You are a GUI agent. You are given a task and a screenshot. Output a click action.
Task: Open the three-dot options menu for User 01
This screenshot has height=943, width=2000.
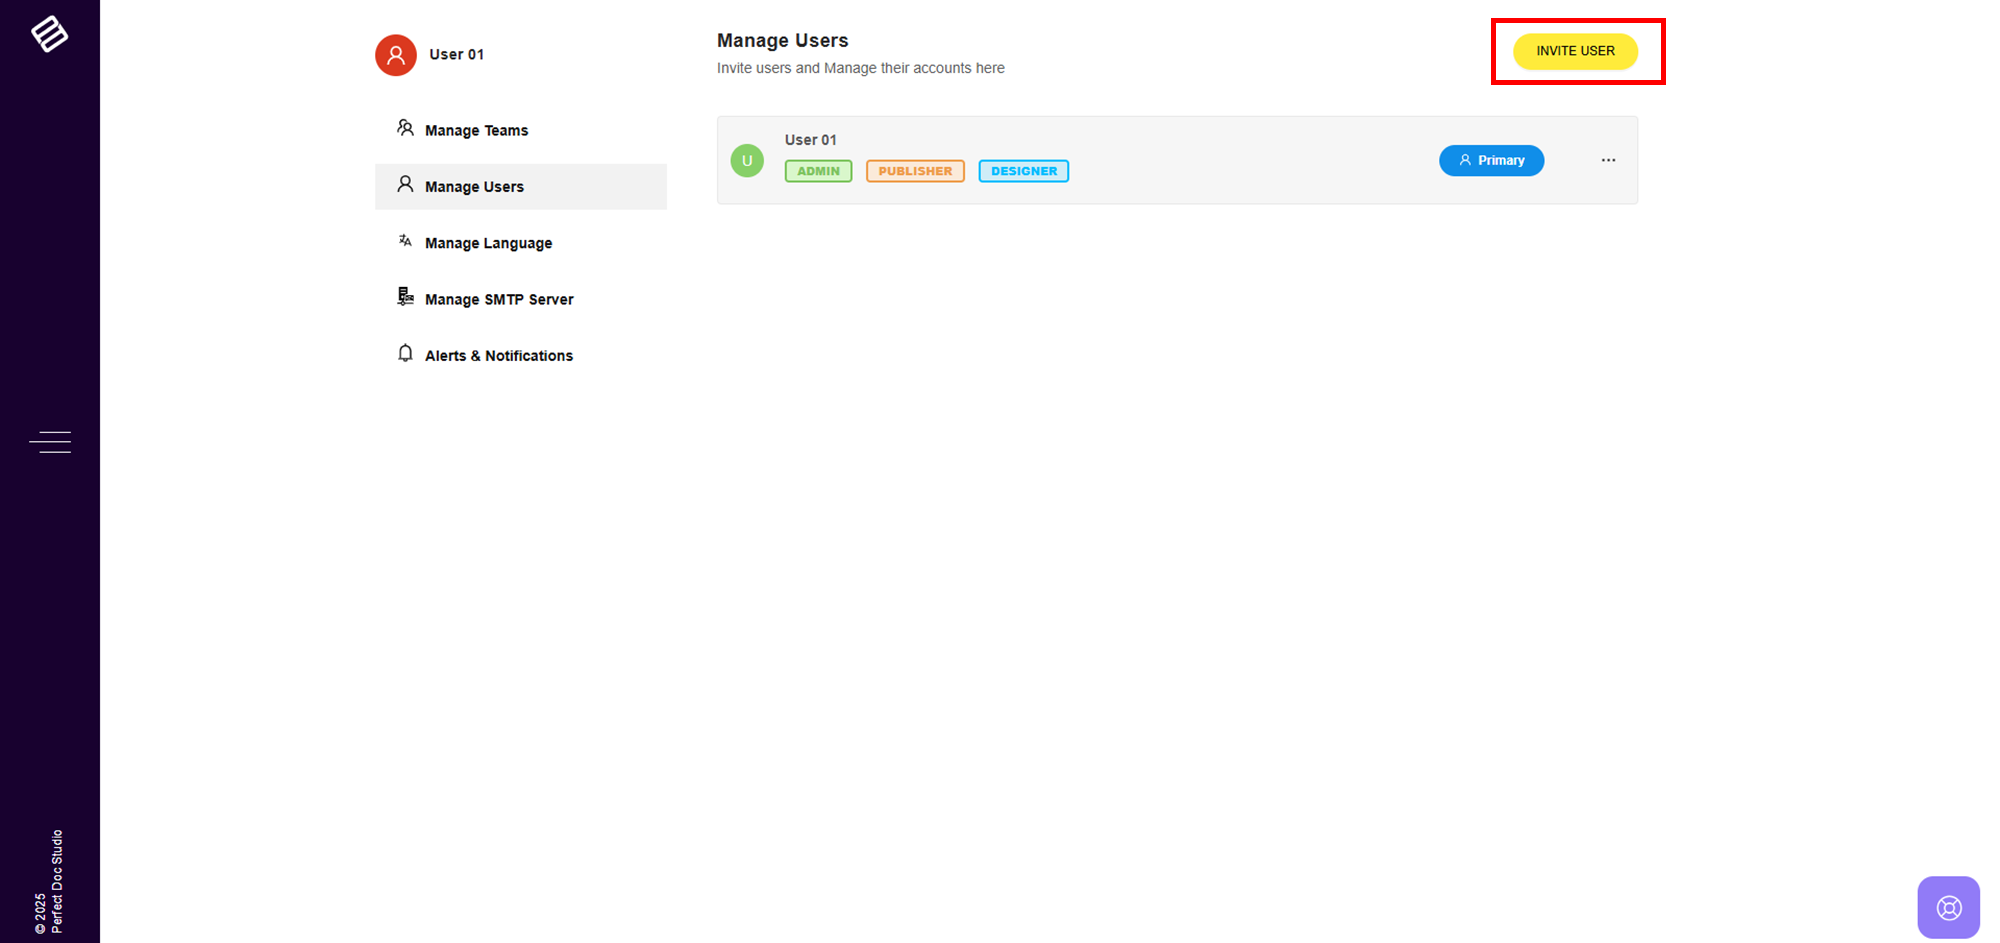(x=1608, y=161)
